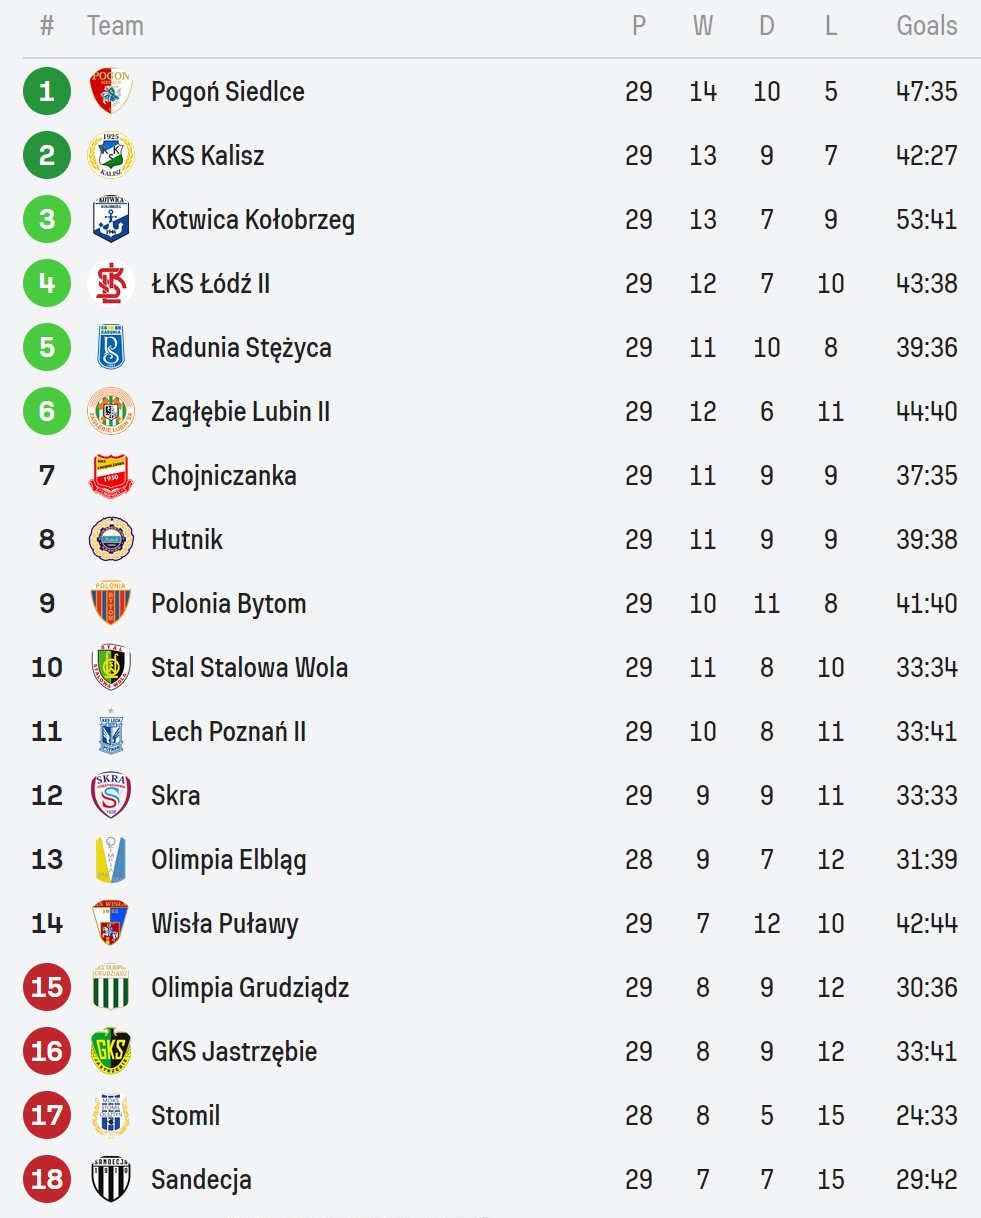Sort table by Goals column header
This screenshot has height=1218, width=981.
pos(926,26)
